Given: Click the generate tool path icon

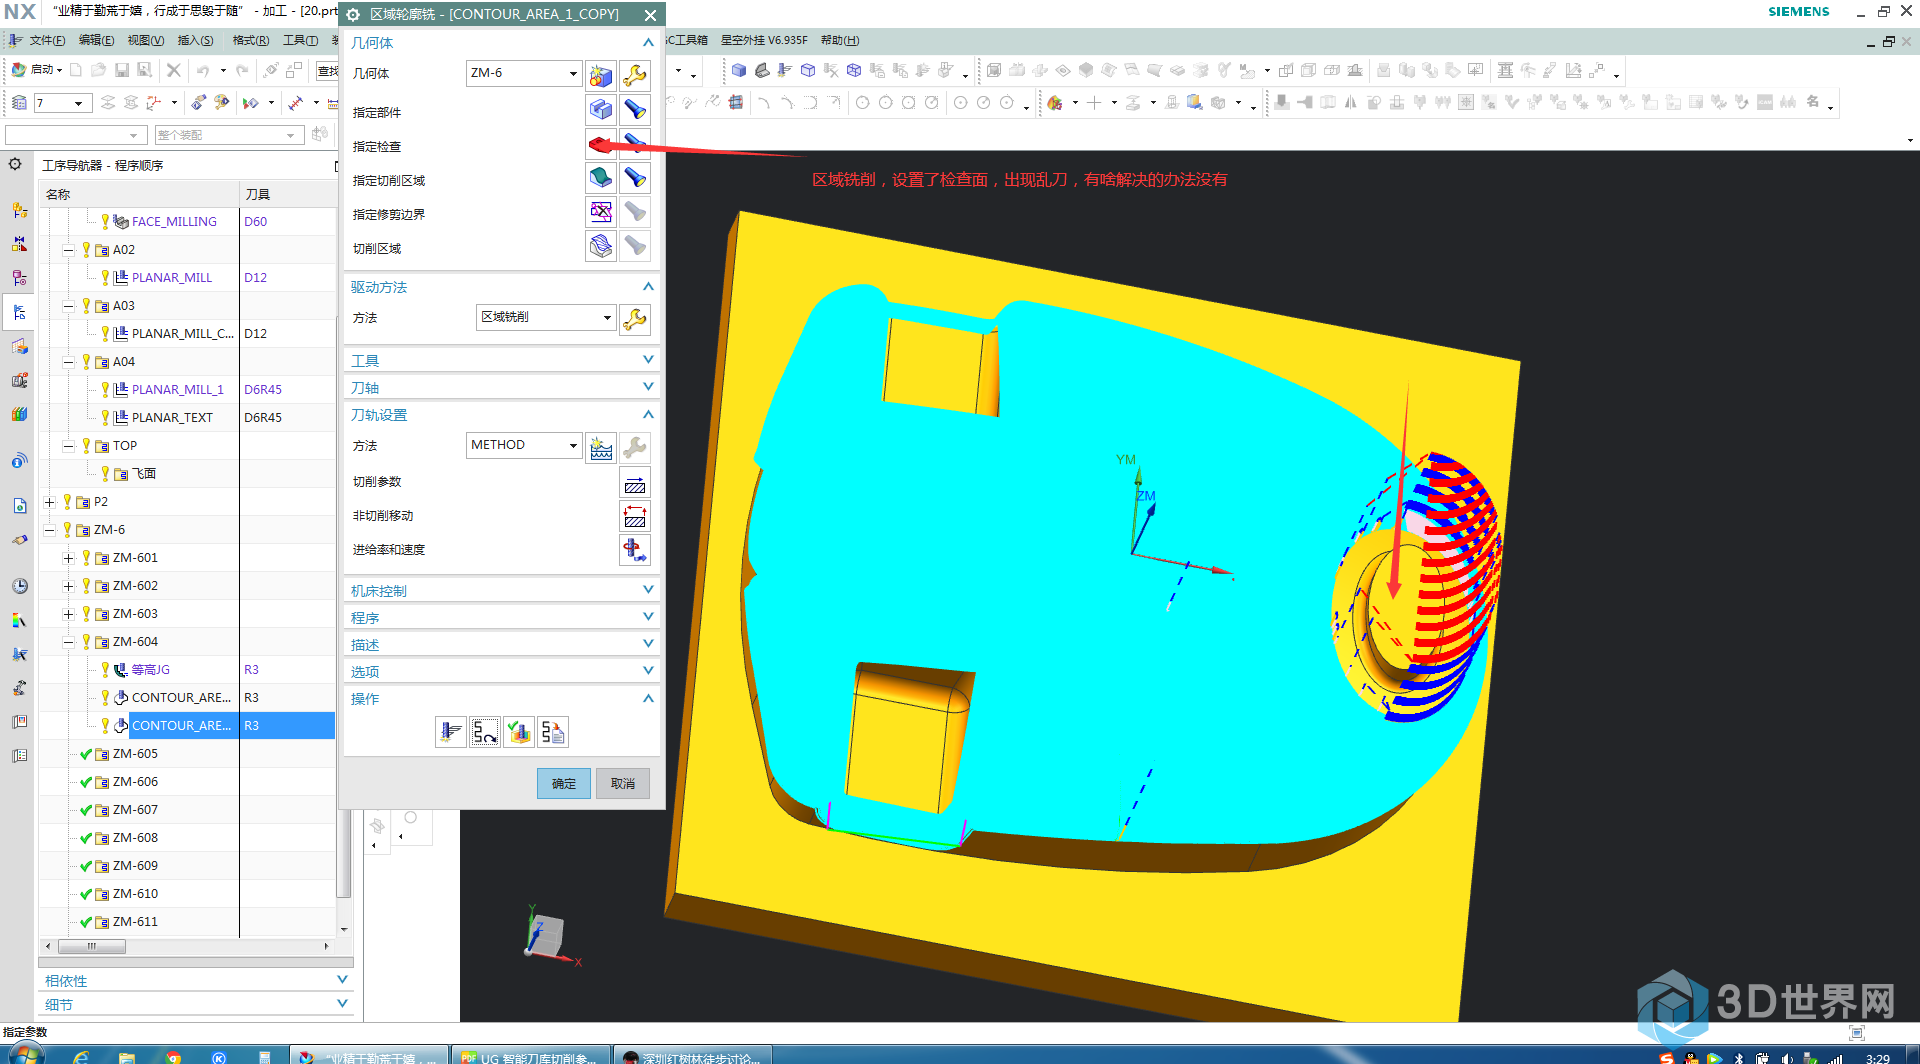Looking at the screenshot, I should [x=451, y=732].
